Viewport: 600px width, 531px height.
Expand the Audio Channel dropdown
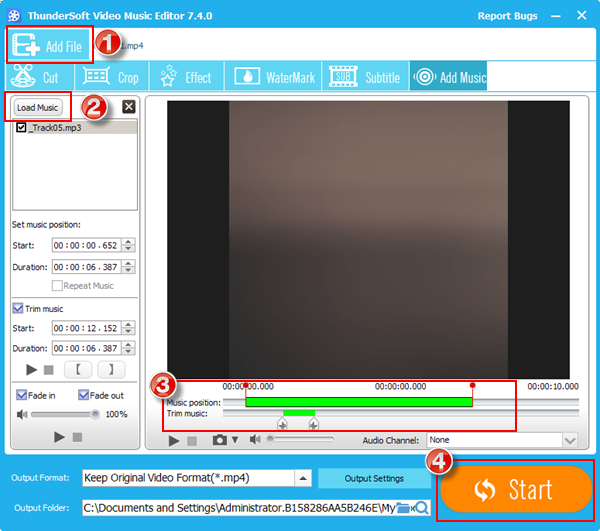pos(570,440)
